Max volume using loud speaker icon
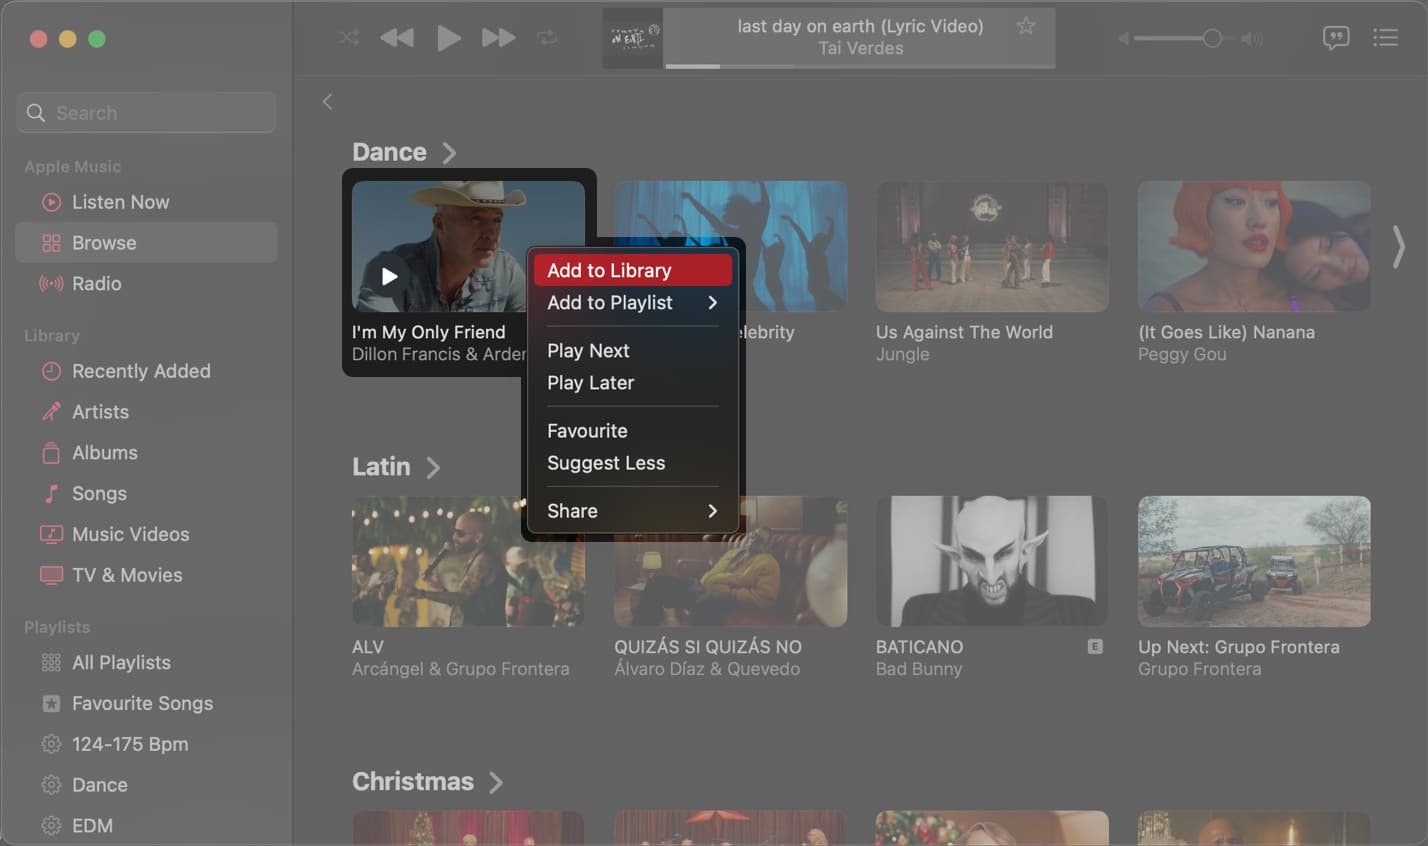The width and height of the screenshot is (1428, 846). [1252, 38]
